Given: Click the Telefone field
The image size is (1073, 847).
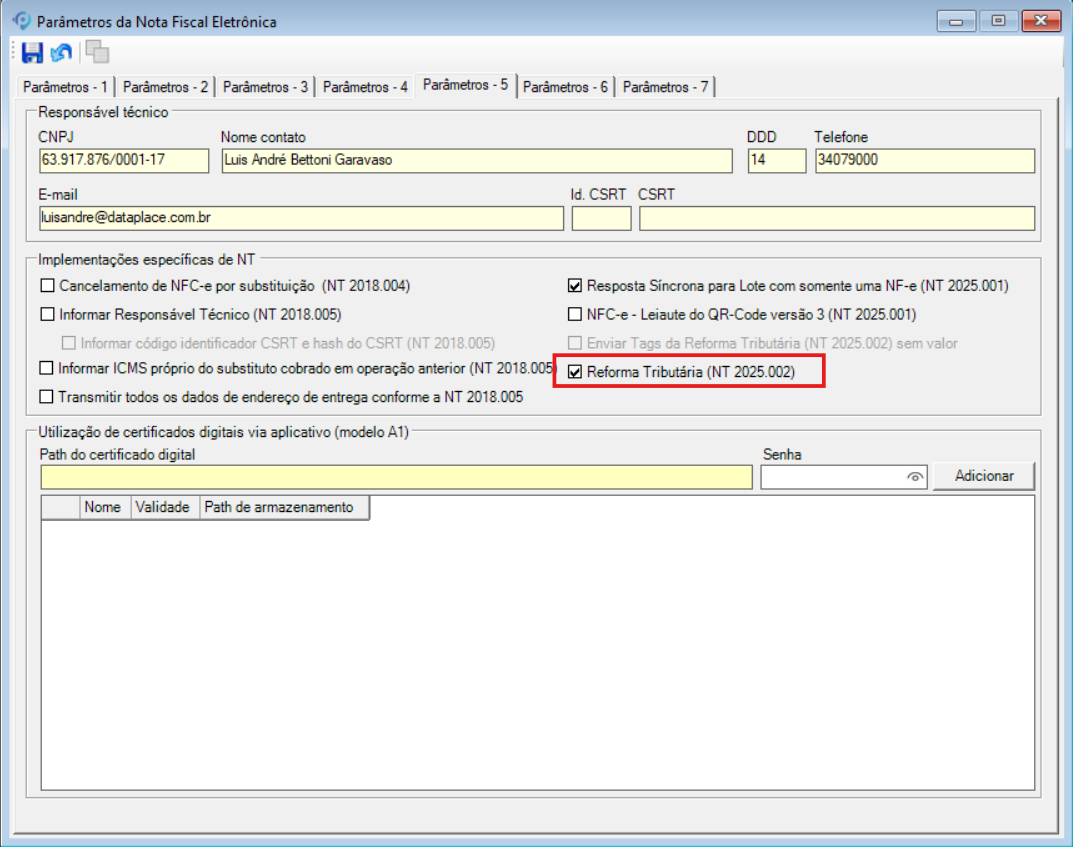Looking at the screenshot, I should tap(925, 161).
